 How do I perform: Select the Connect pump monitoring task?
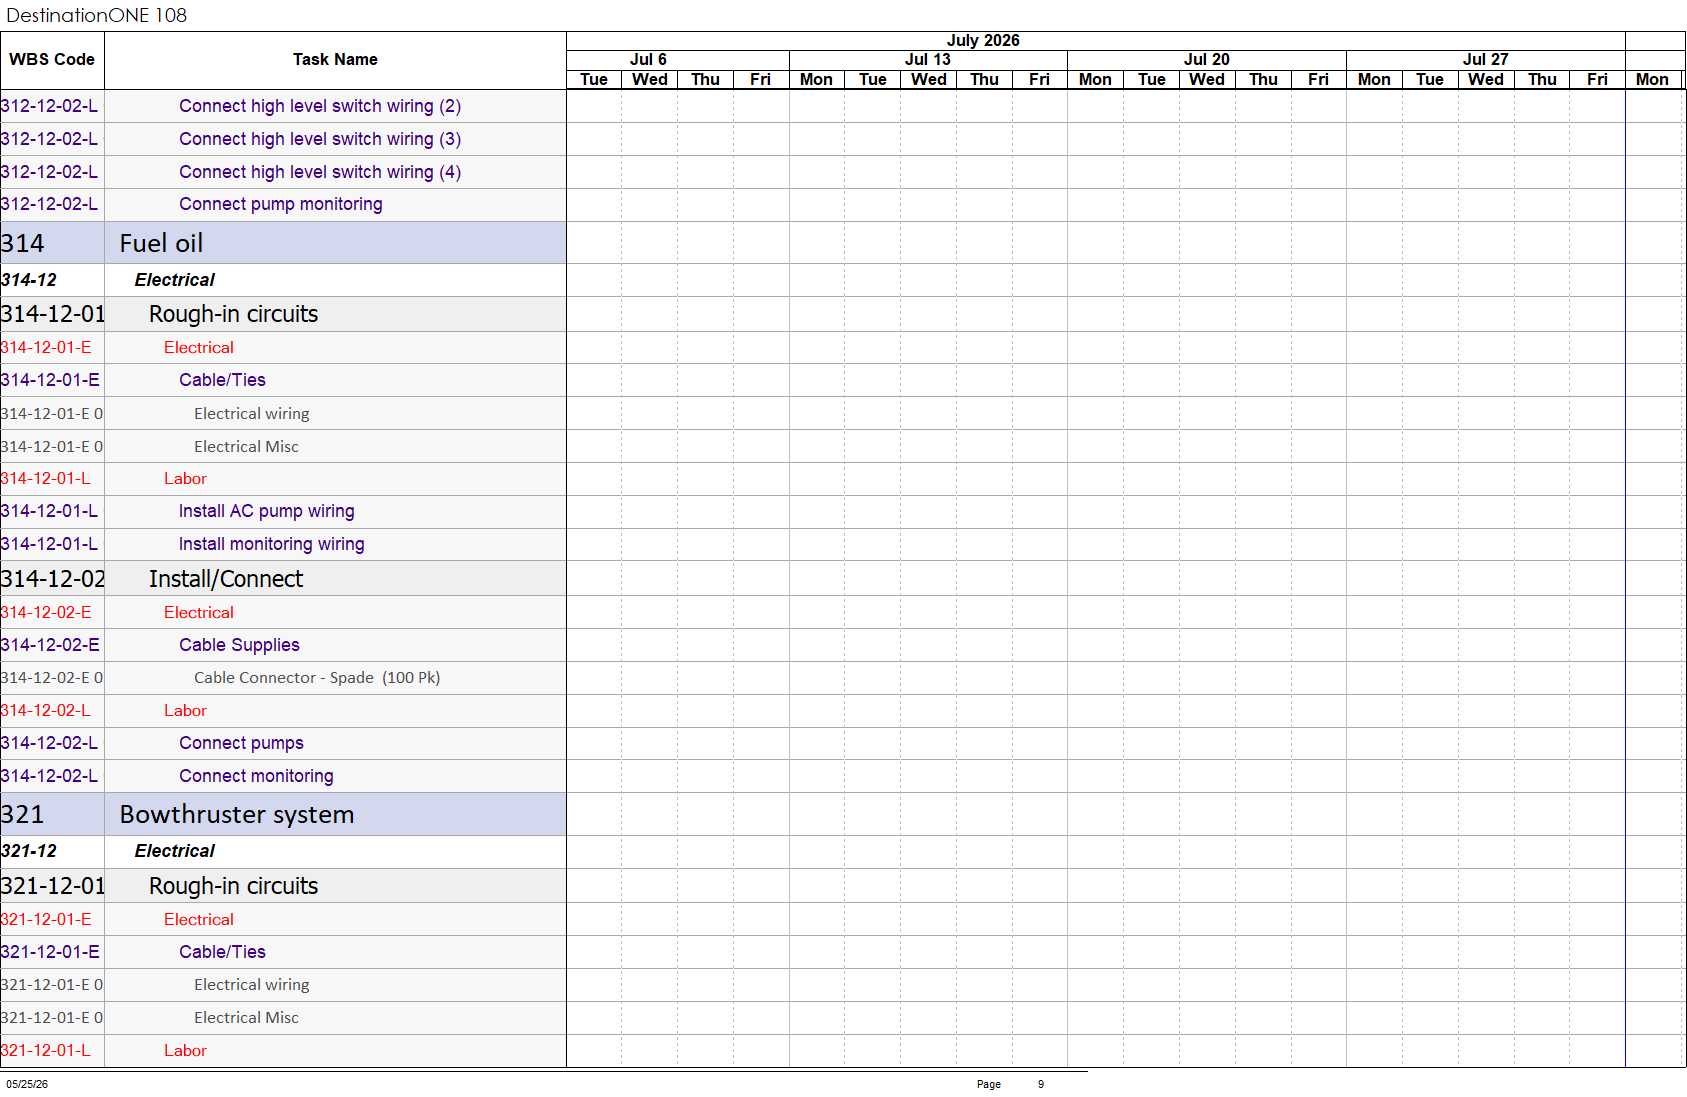pyautogui.click(x=281, y=204)
